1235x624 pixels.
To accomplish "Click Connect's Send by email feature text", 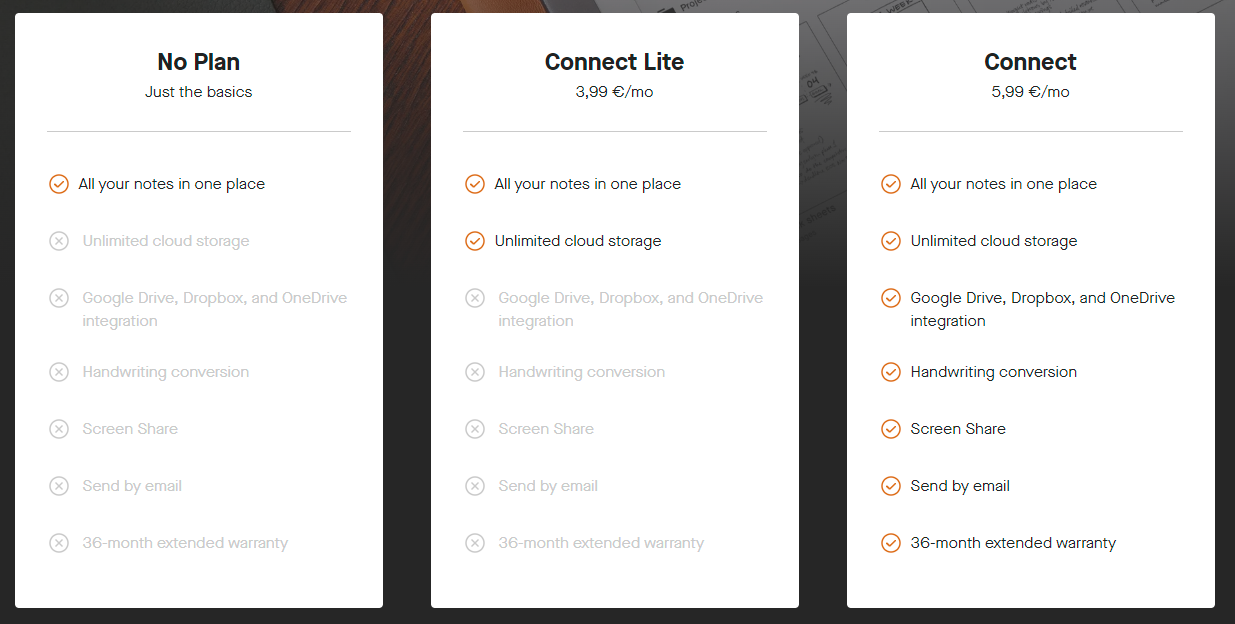I will coord(960,486).
